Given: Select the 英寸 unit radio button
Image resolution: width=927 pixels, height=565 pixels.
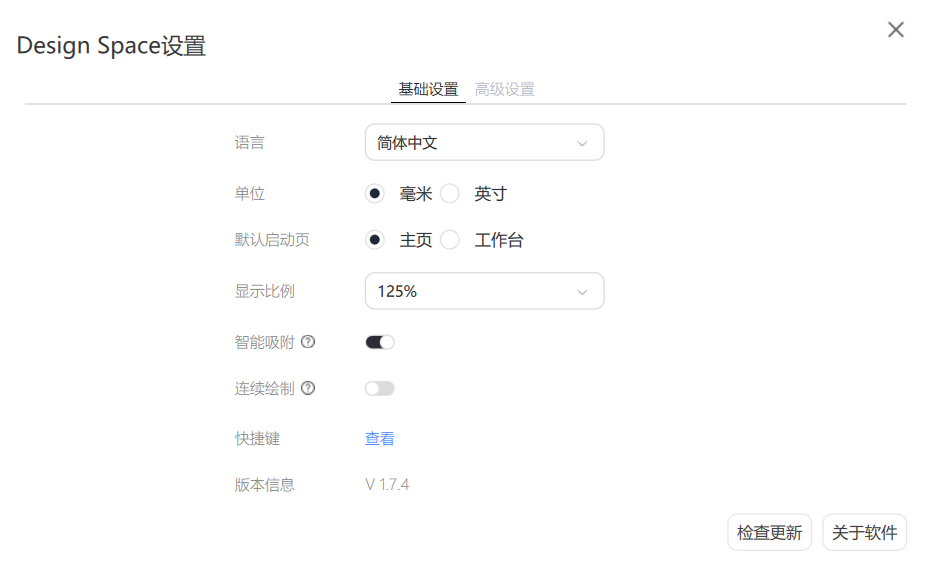Looking at the screenshot, I should point(450,194).
